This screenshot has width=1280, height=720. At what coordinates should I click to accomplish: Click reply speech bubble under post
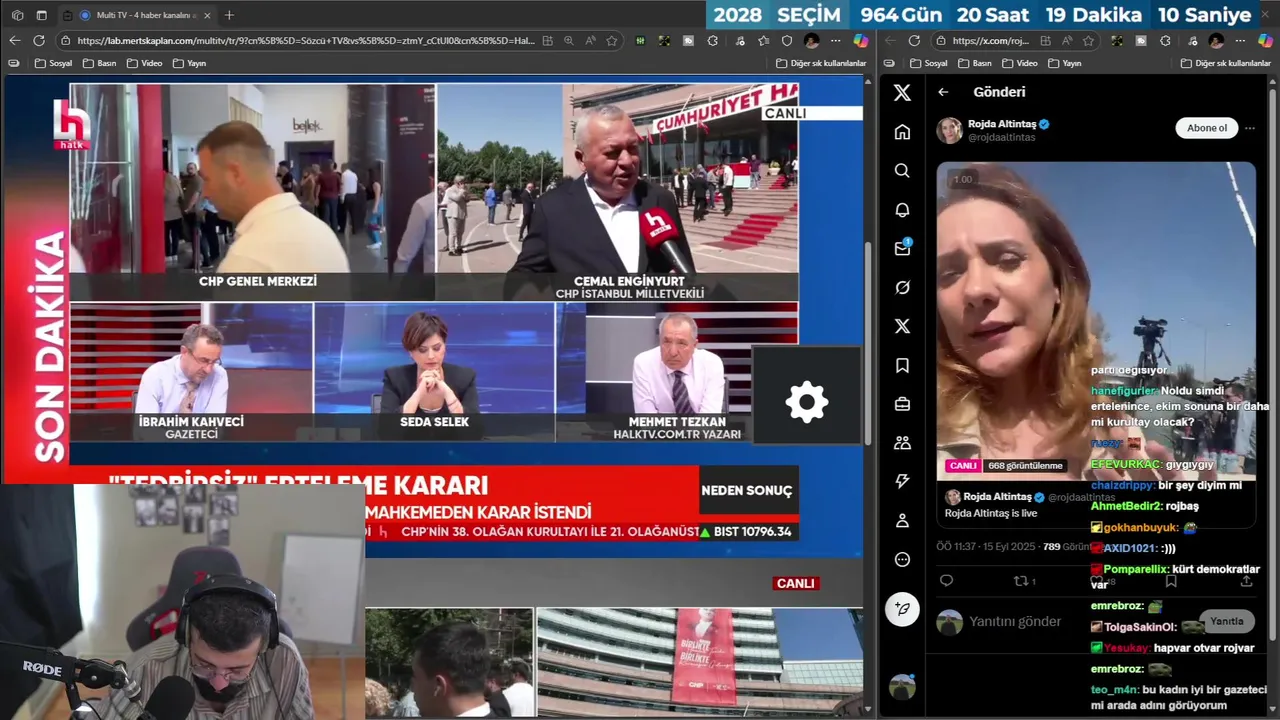(947, 581)
